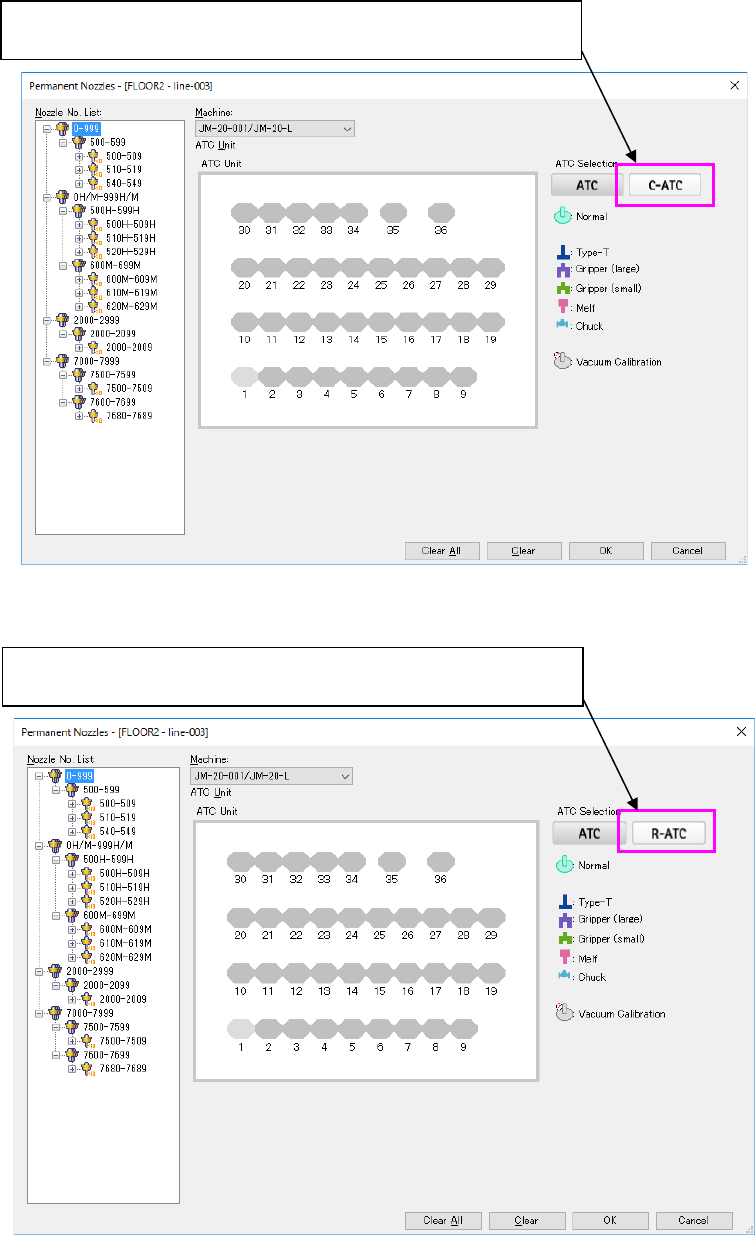
Task: Click the Melf icon in C-ATC dialog
Action: tap(562, 307)
